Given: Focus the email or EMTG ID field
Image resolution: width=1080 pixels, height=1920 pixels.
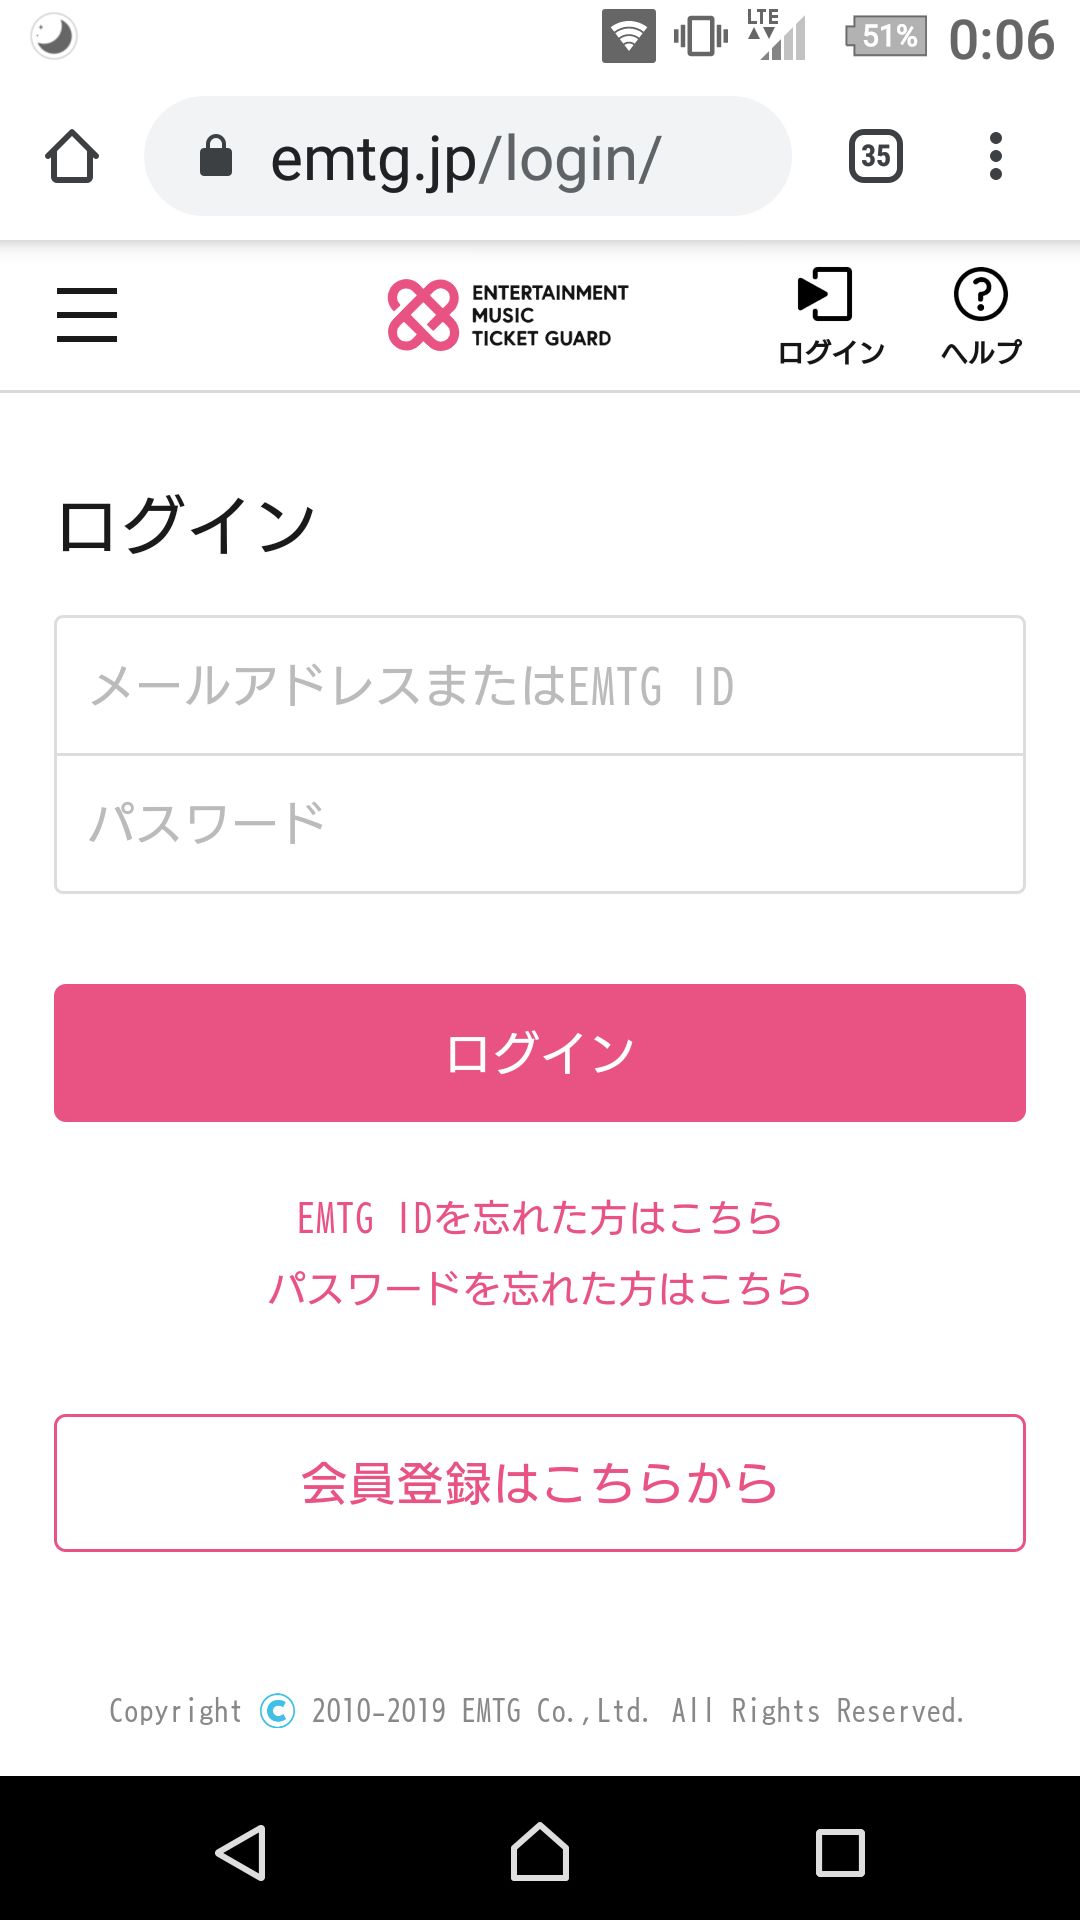Looking at the screenshot, I should [540, 686].
